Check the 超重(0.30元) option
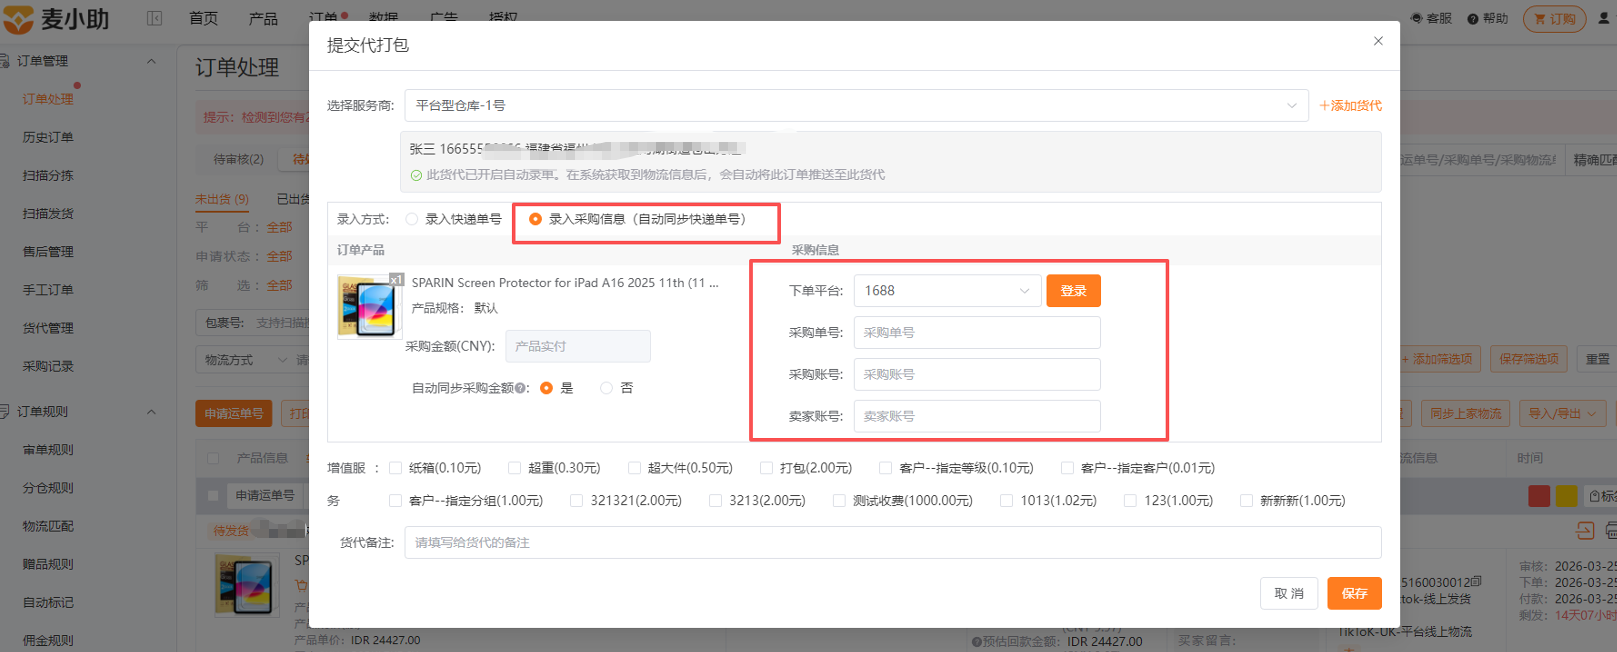 tap(514, 468)
